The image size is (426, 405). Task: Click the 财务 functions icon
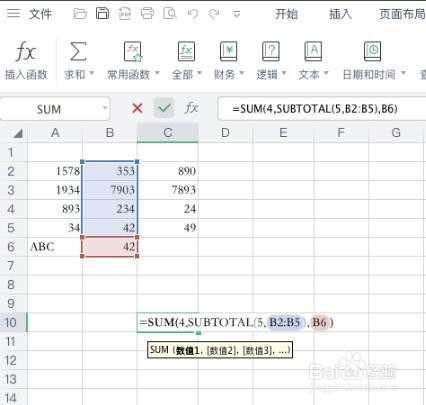click(229, 51)
